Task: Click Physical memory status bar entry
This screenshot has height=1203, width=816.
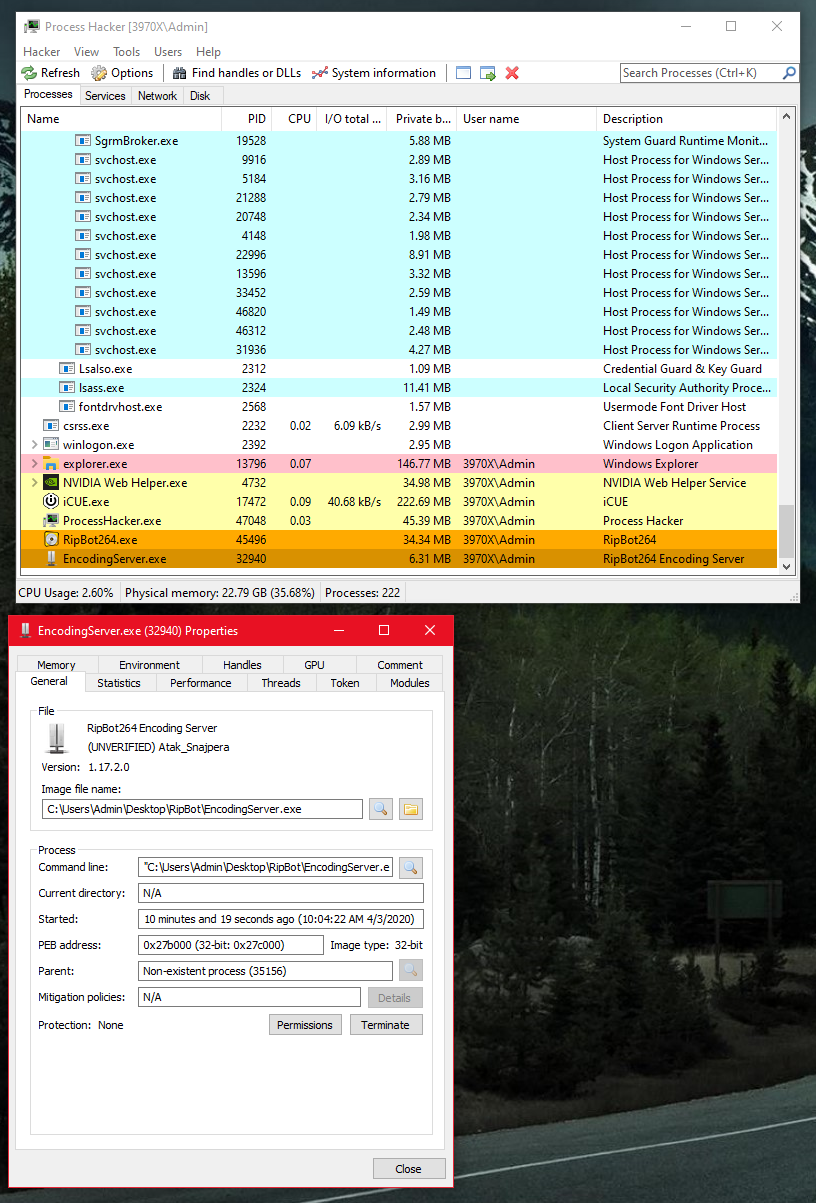Action: point(220,593)
